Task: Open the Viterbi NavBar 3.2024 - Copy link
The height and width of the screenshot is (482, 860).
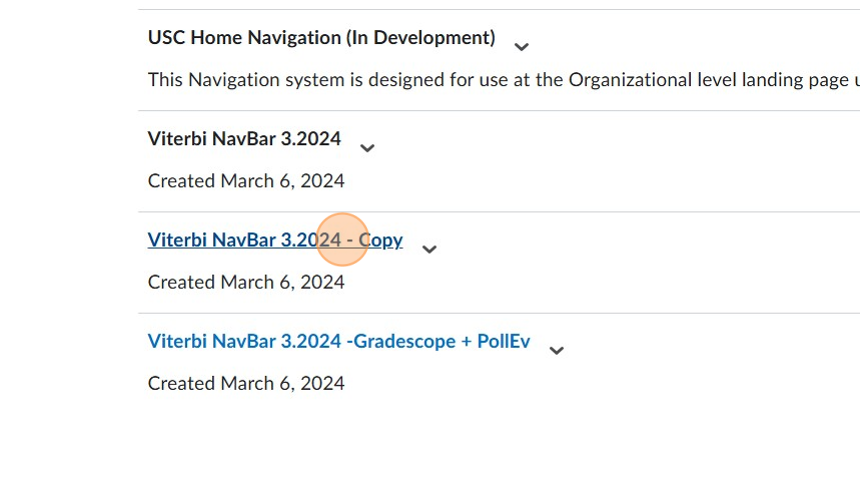Action: coord(274,240)
